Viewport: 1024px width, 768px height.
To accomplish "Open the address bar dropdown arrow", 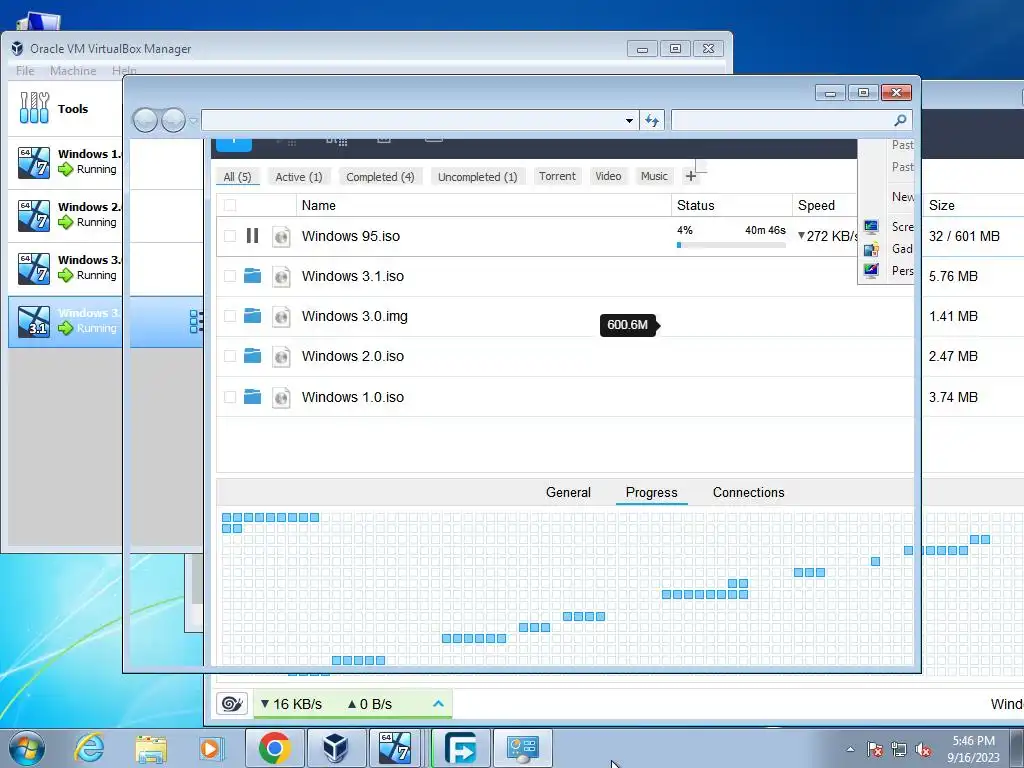I will (629, 121).
